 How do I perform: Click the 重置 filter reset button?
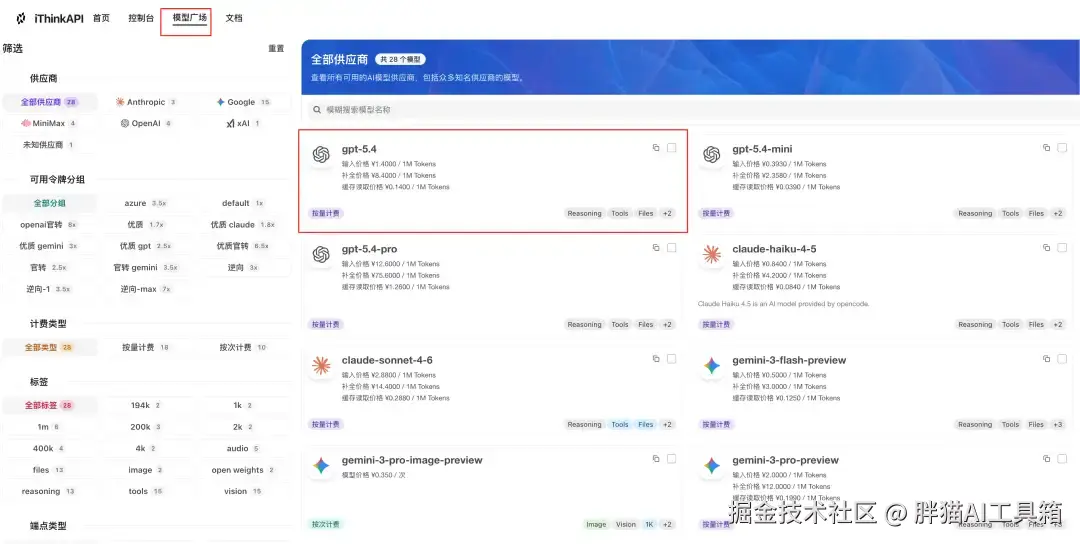click(x=276, y=49)
